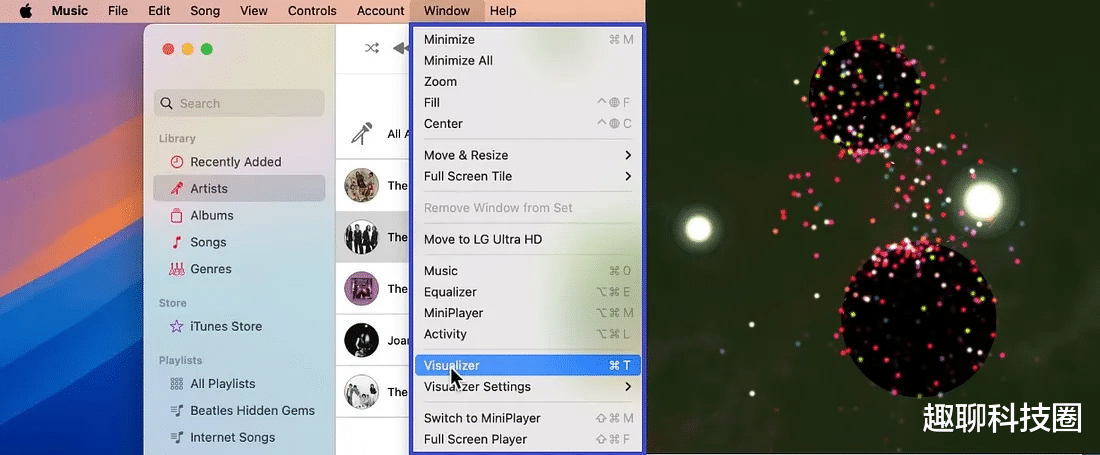Select Songs in the sidebar
This screenshot has height=455, width=1100.
tap(239, 242)
